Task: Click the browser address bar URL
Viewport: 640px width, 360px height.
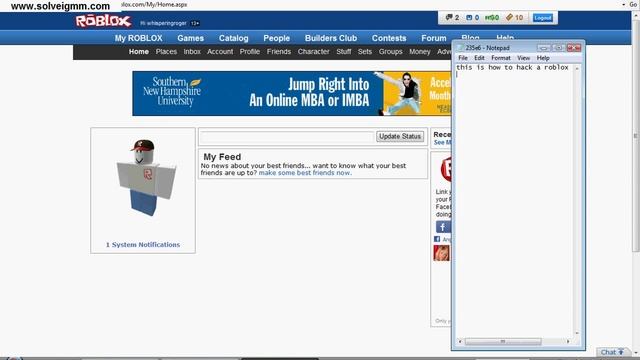Action: tap(154, 4)
